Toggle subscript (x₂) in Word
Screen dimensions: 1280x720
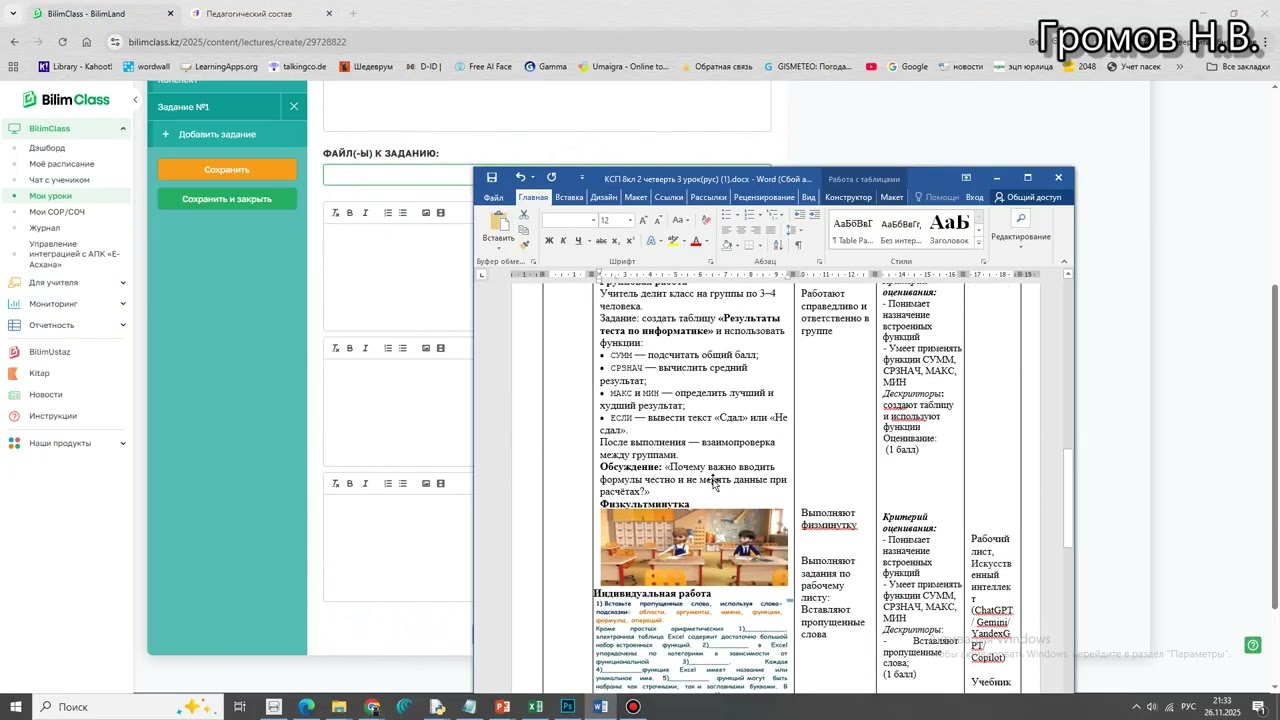(x=616, y=241)
